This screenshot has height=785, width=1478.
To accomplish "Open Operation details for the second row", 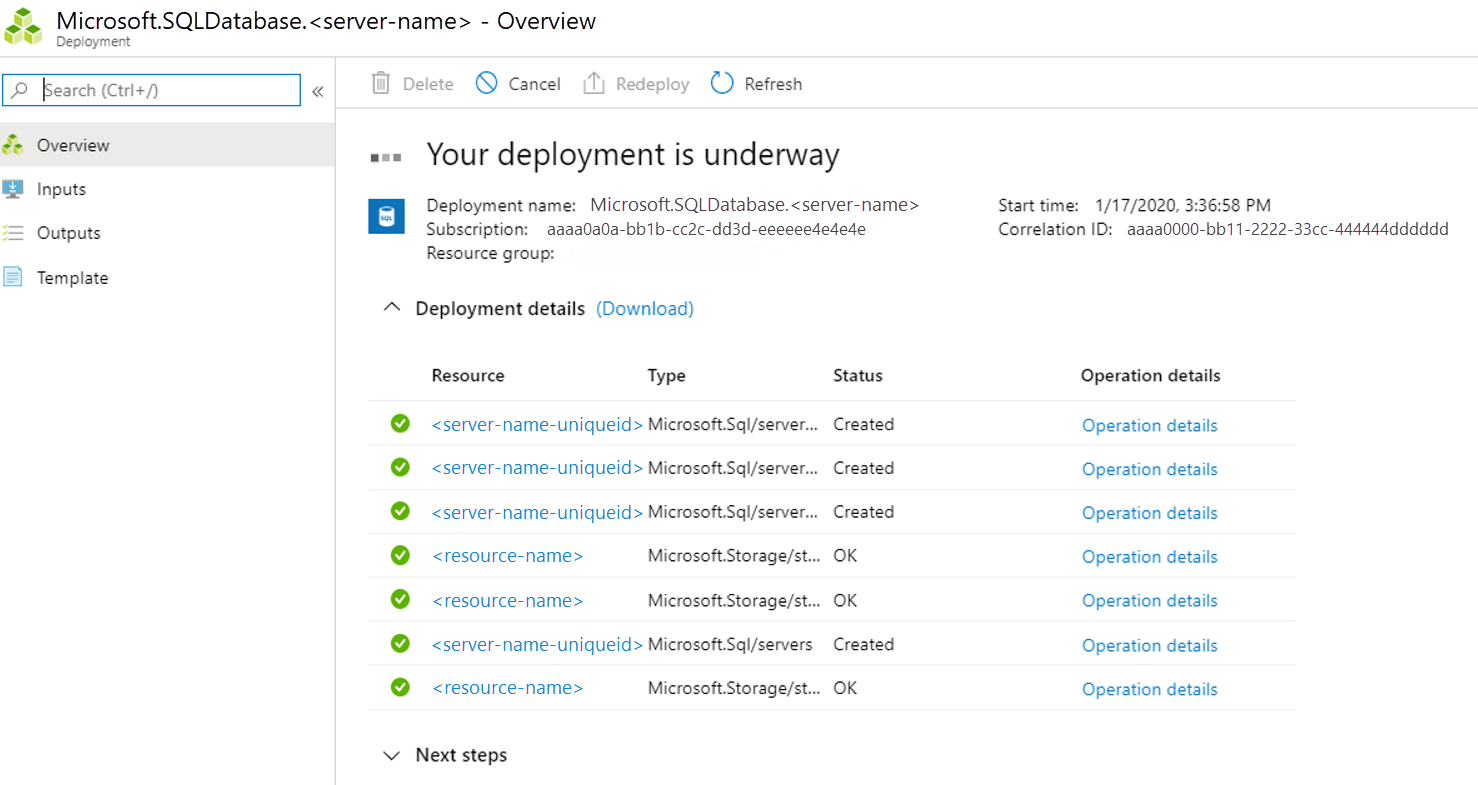I will click(x=1150, y=469).
